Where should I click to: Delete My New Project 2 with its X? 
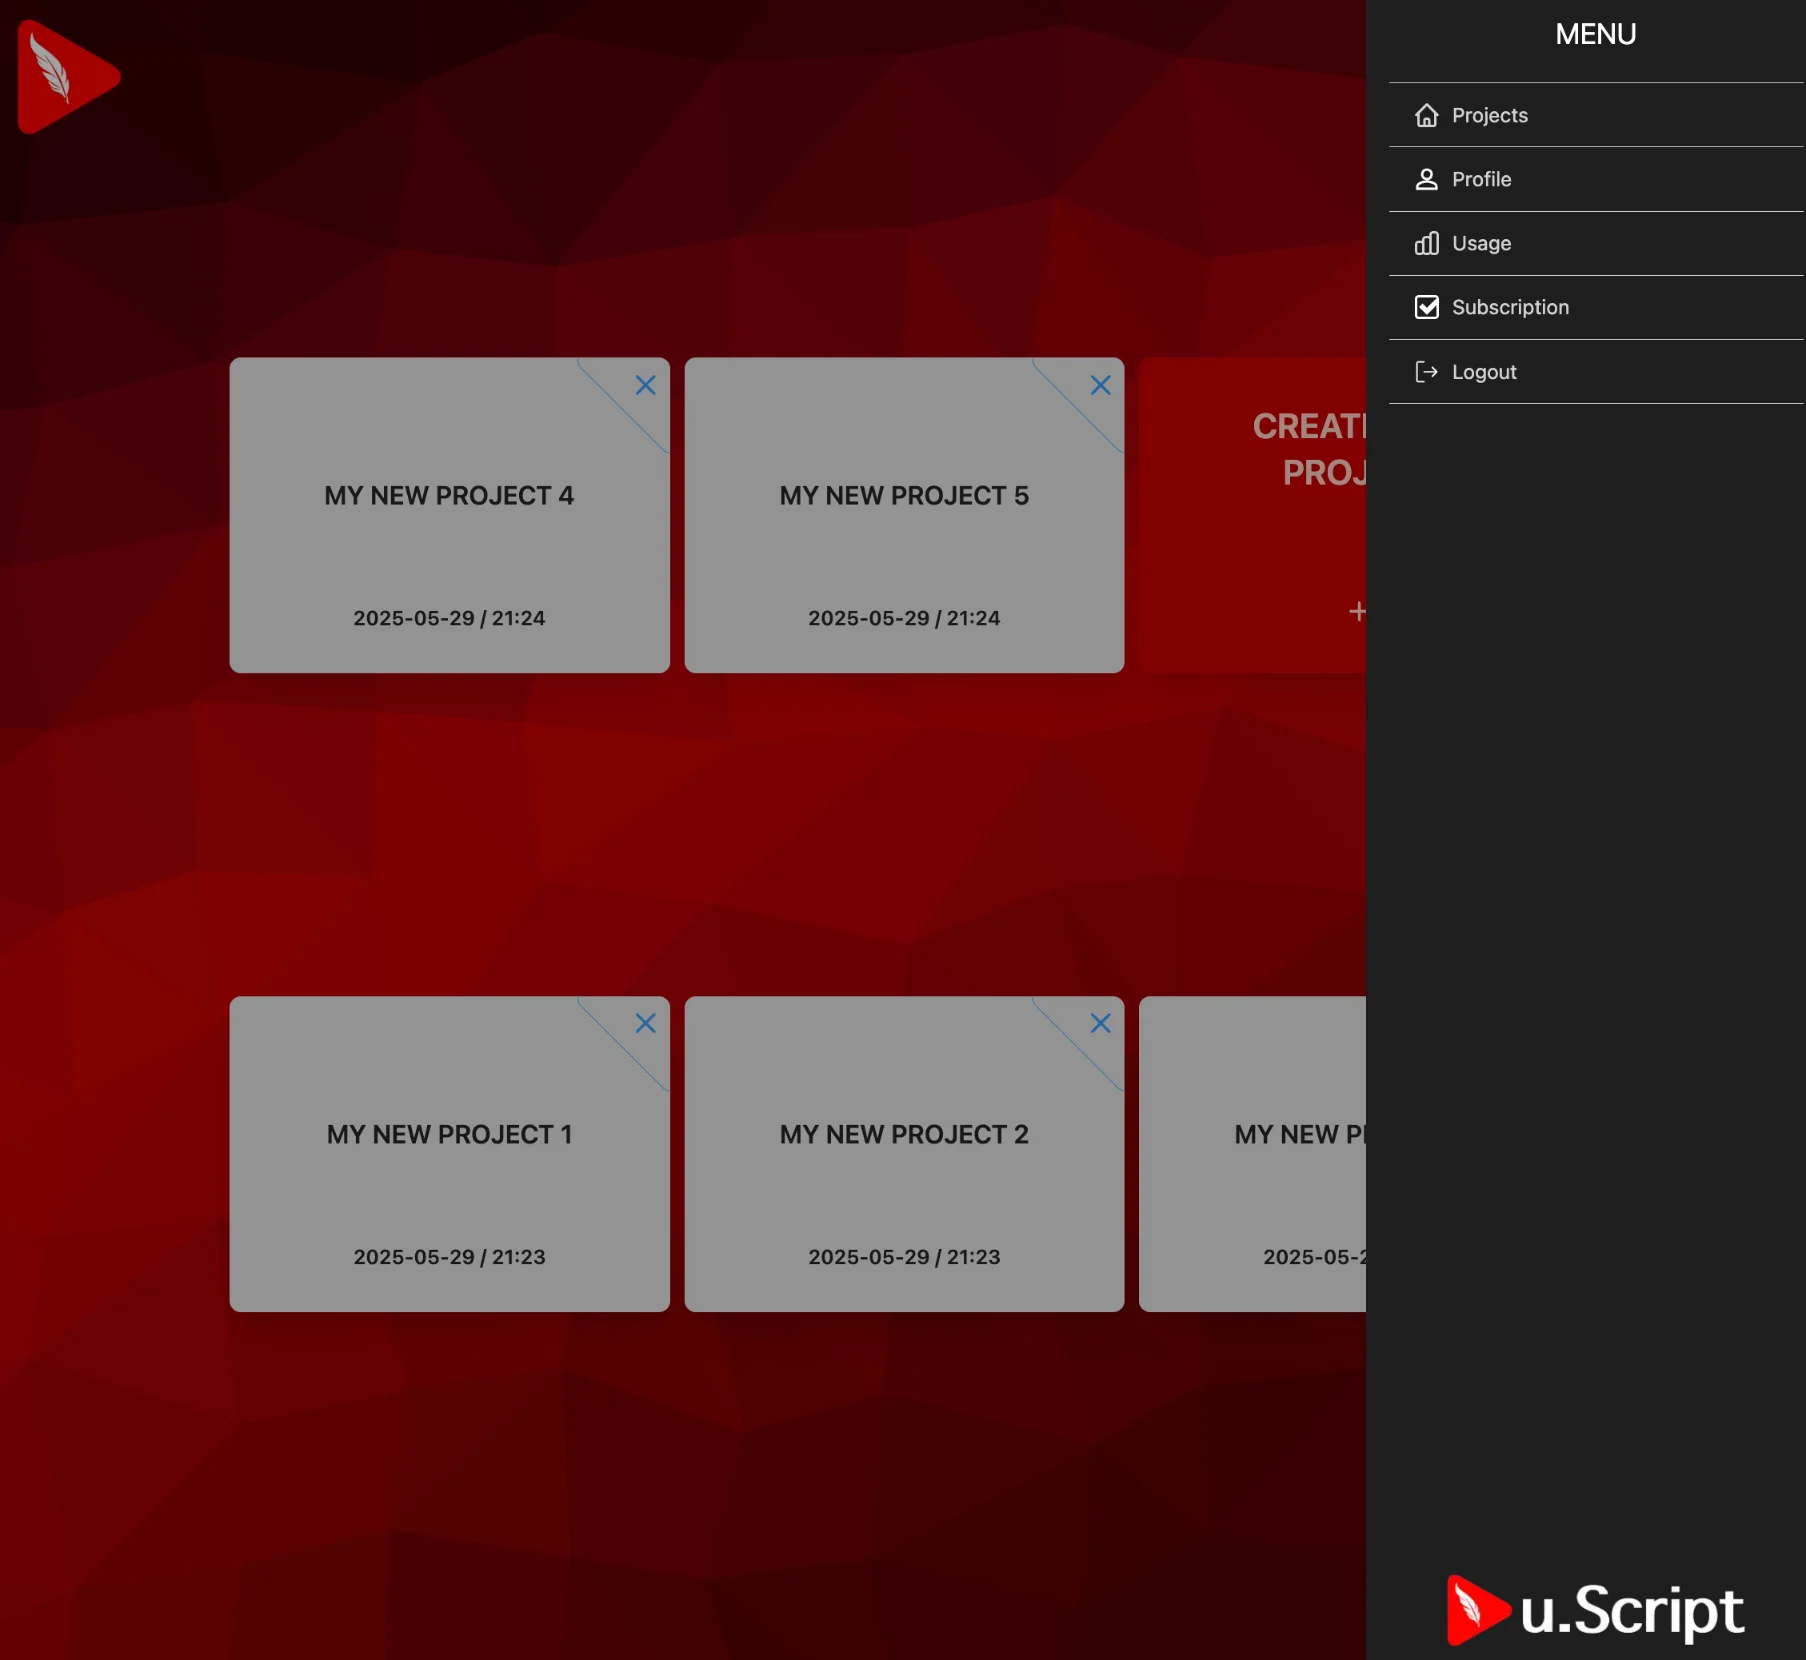click(x=1100, y=1023)
